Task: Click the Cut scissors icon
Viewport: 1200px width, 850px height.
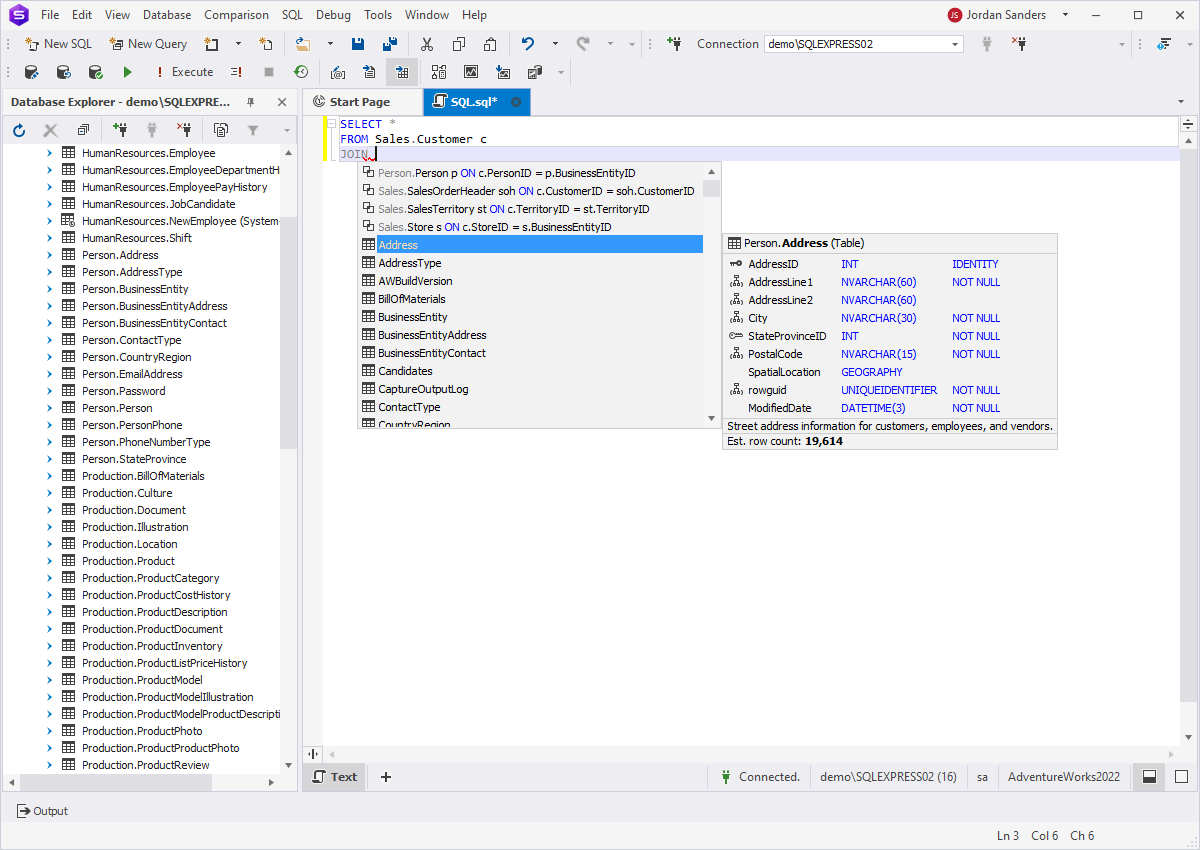Action: click(427, 44)
